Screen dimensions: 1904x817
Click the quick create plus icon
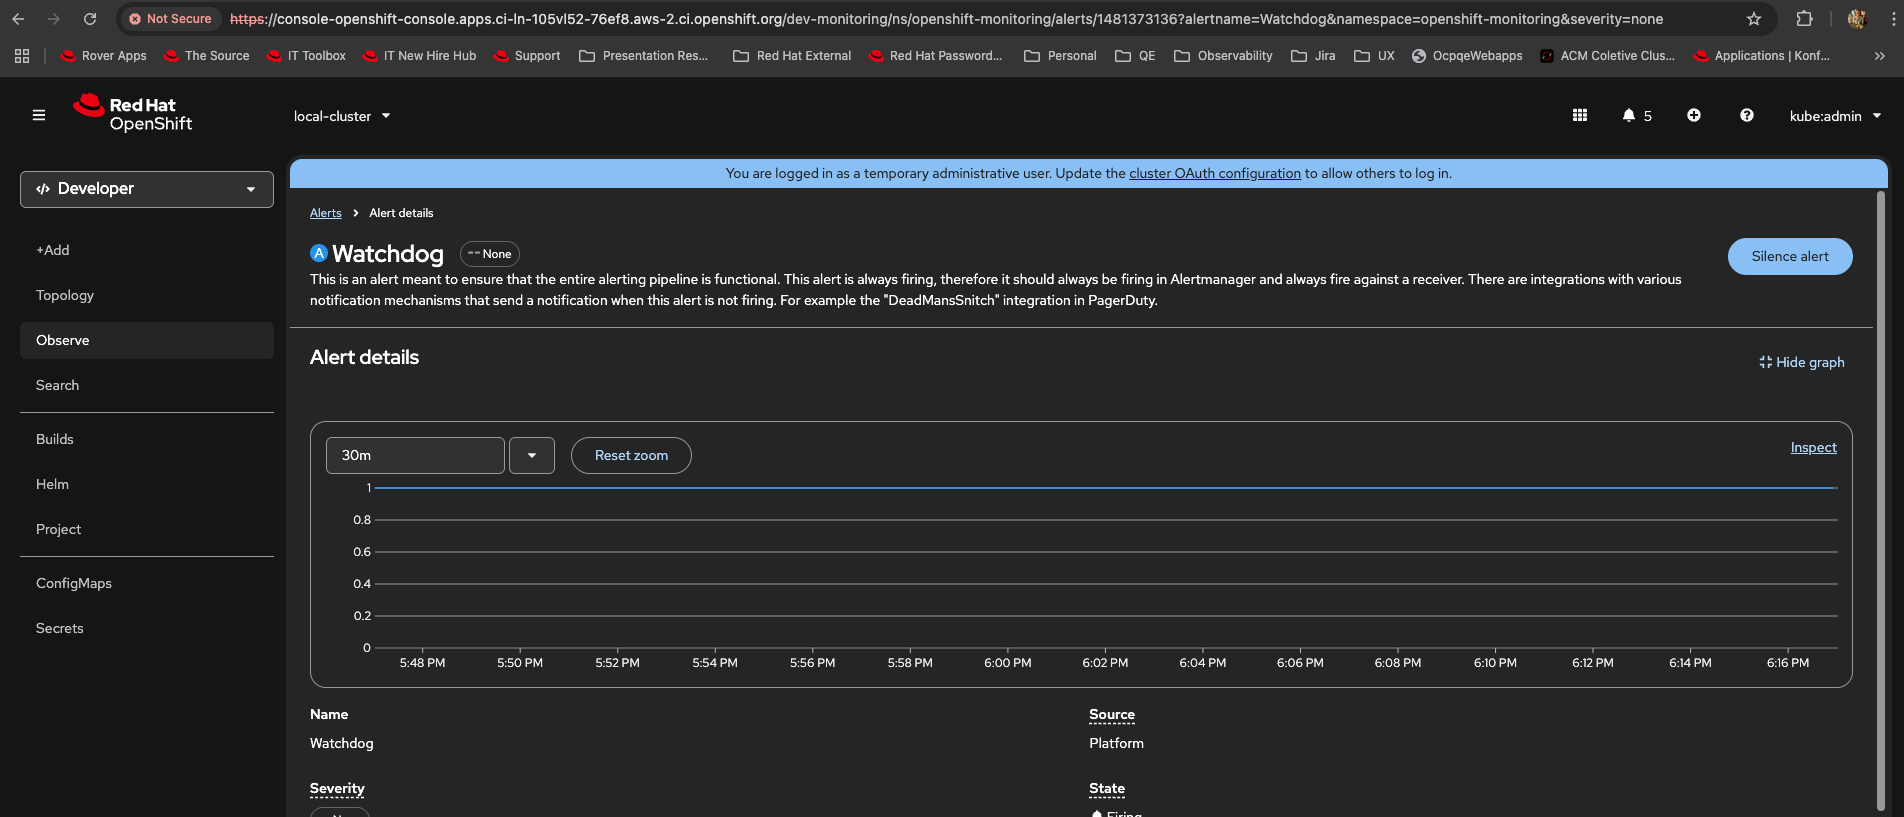[1694, 116]
